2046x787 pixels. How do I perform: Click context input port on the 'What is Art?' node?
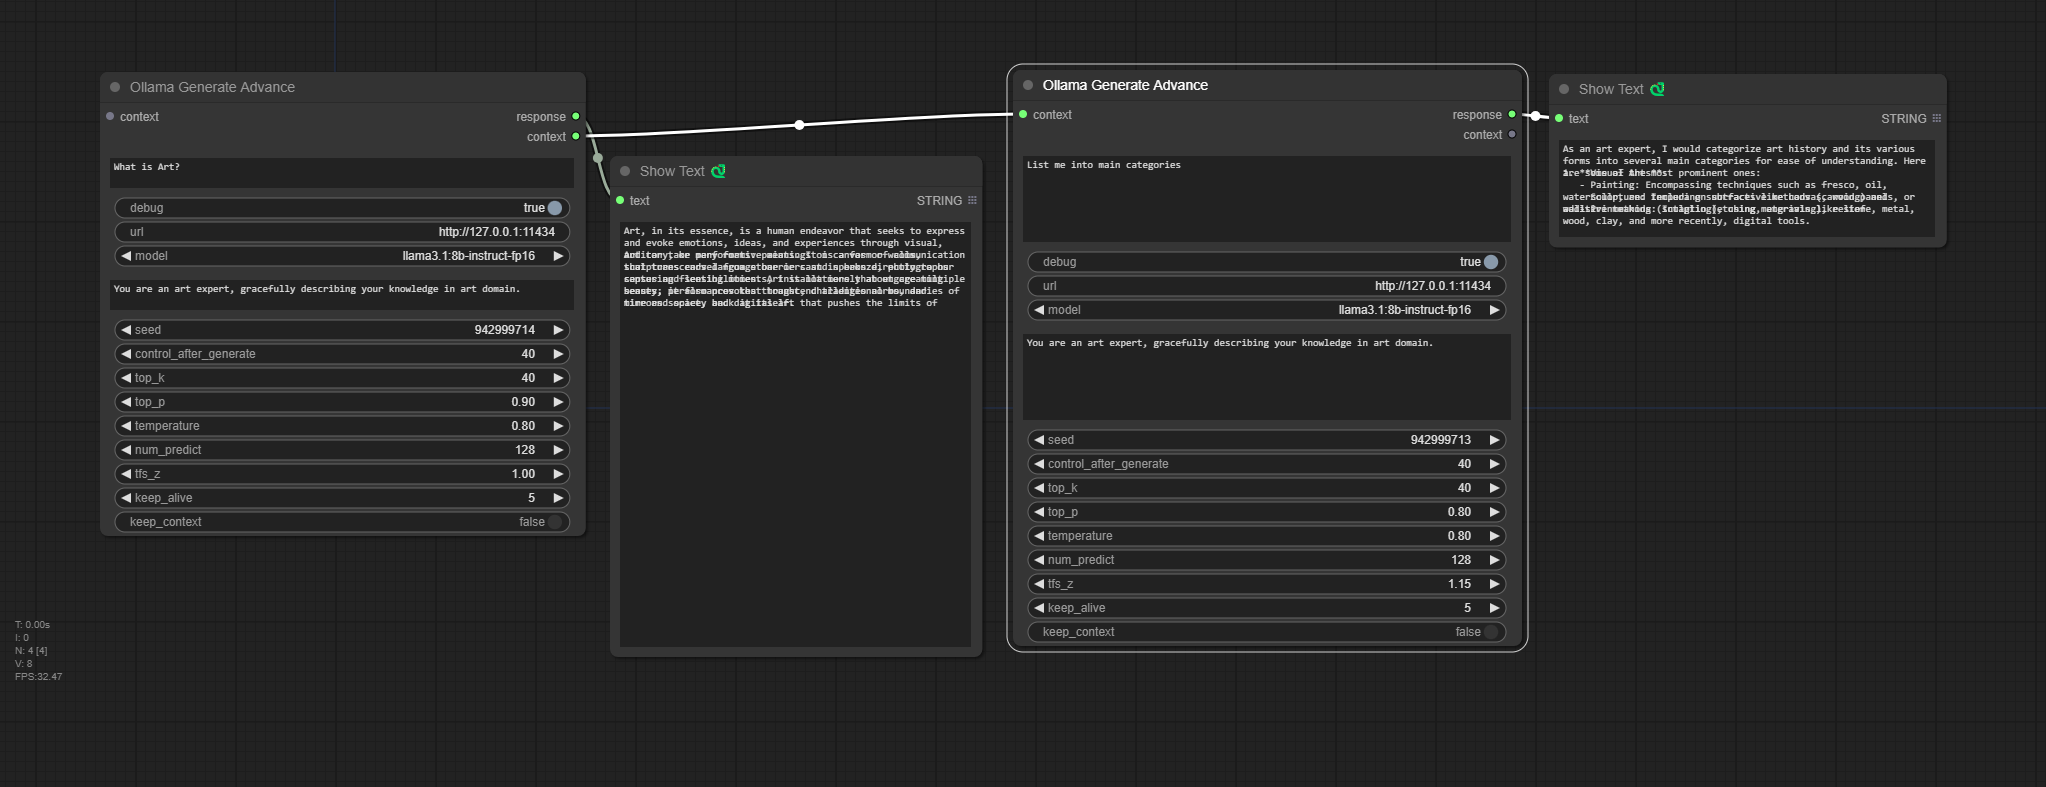110,116
